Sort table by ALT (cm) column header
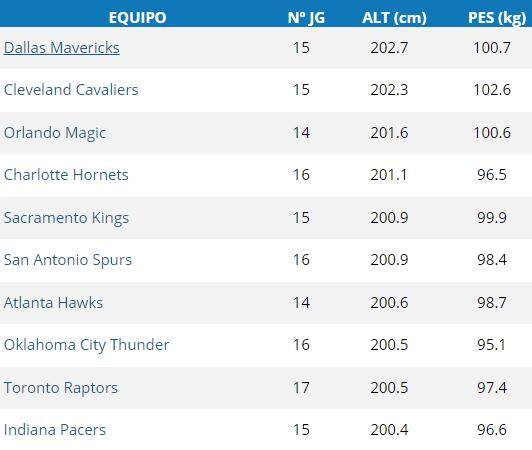 click(x=394, y=17)
